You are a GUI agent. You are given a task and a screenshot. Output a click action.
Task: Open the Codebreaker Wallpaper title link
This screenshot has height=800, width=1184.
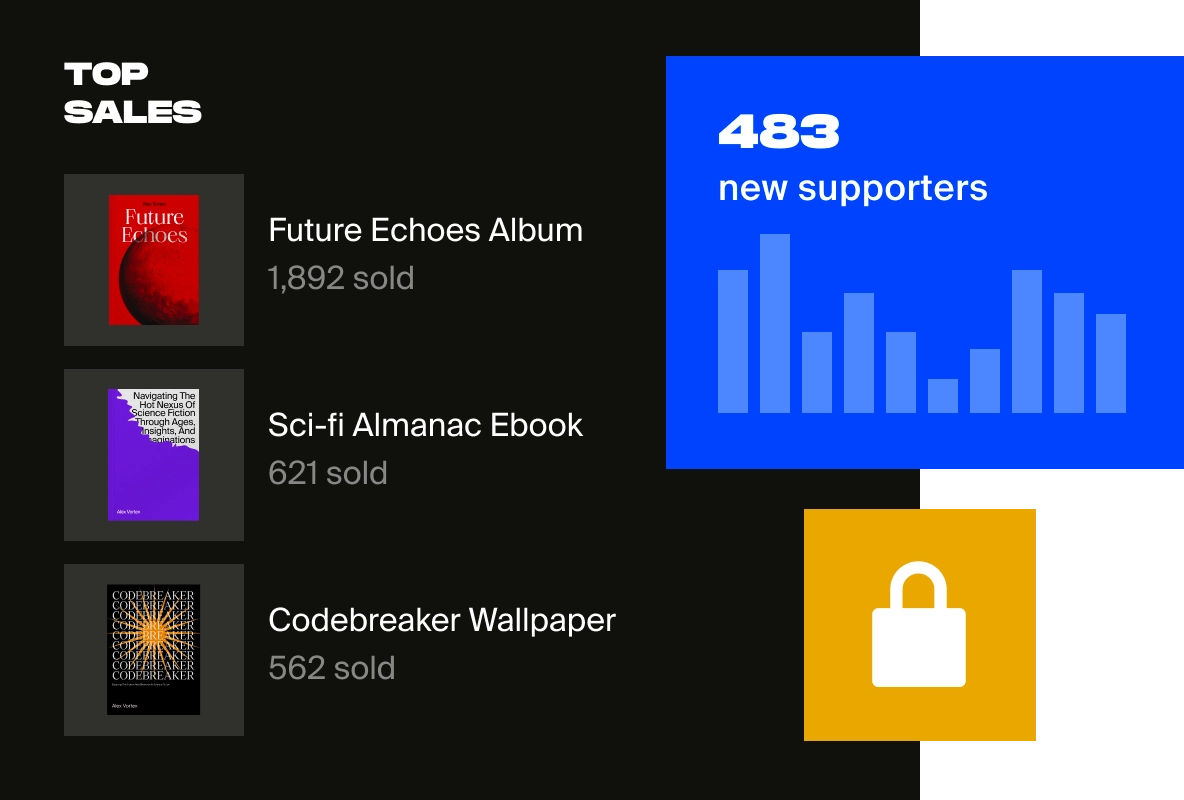click(442, 620)
